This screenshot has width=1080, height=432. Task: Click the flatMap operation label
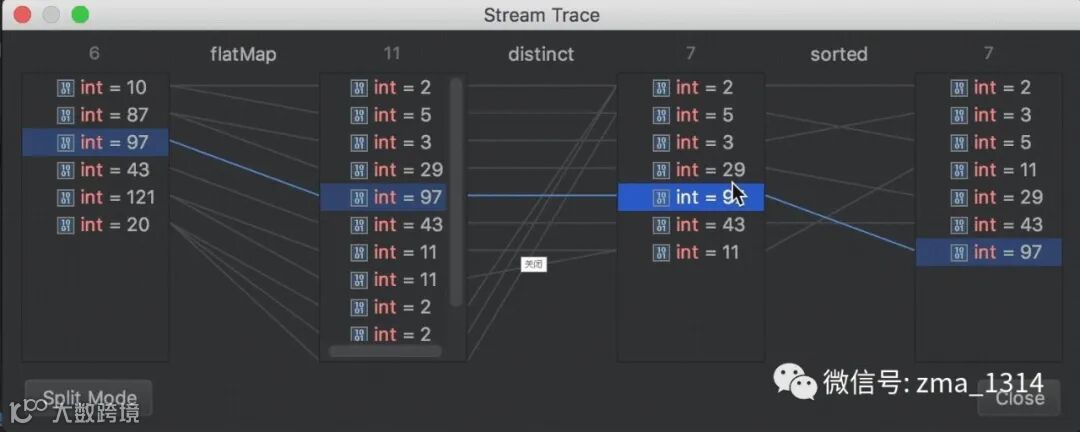pyautogui.click(x=243, y=54)
